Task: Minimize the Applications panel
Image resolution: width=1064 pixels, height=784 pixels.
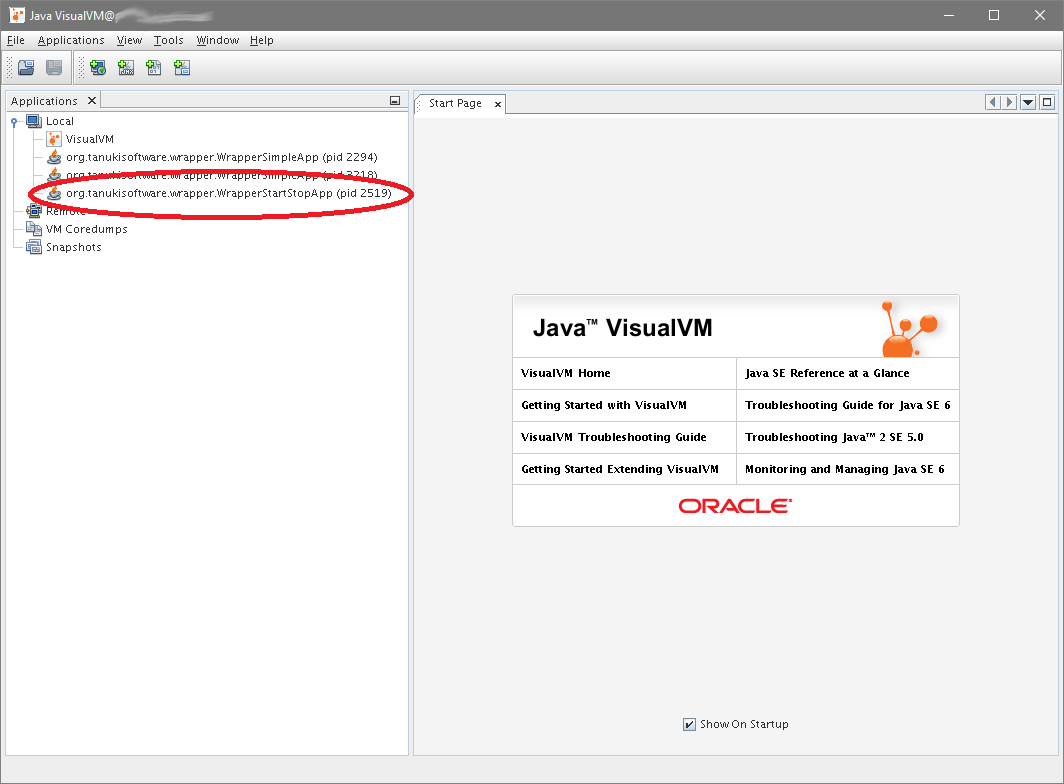Action: 395,101
